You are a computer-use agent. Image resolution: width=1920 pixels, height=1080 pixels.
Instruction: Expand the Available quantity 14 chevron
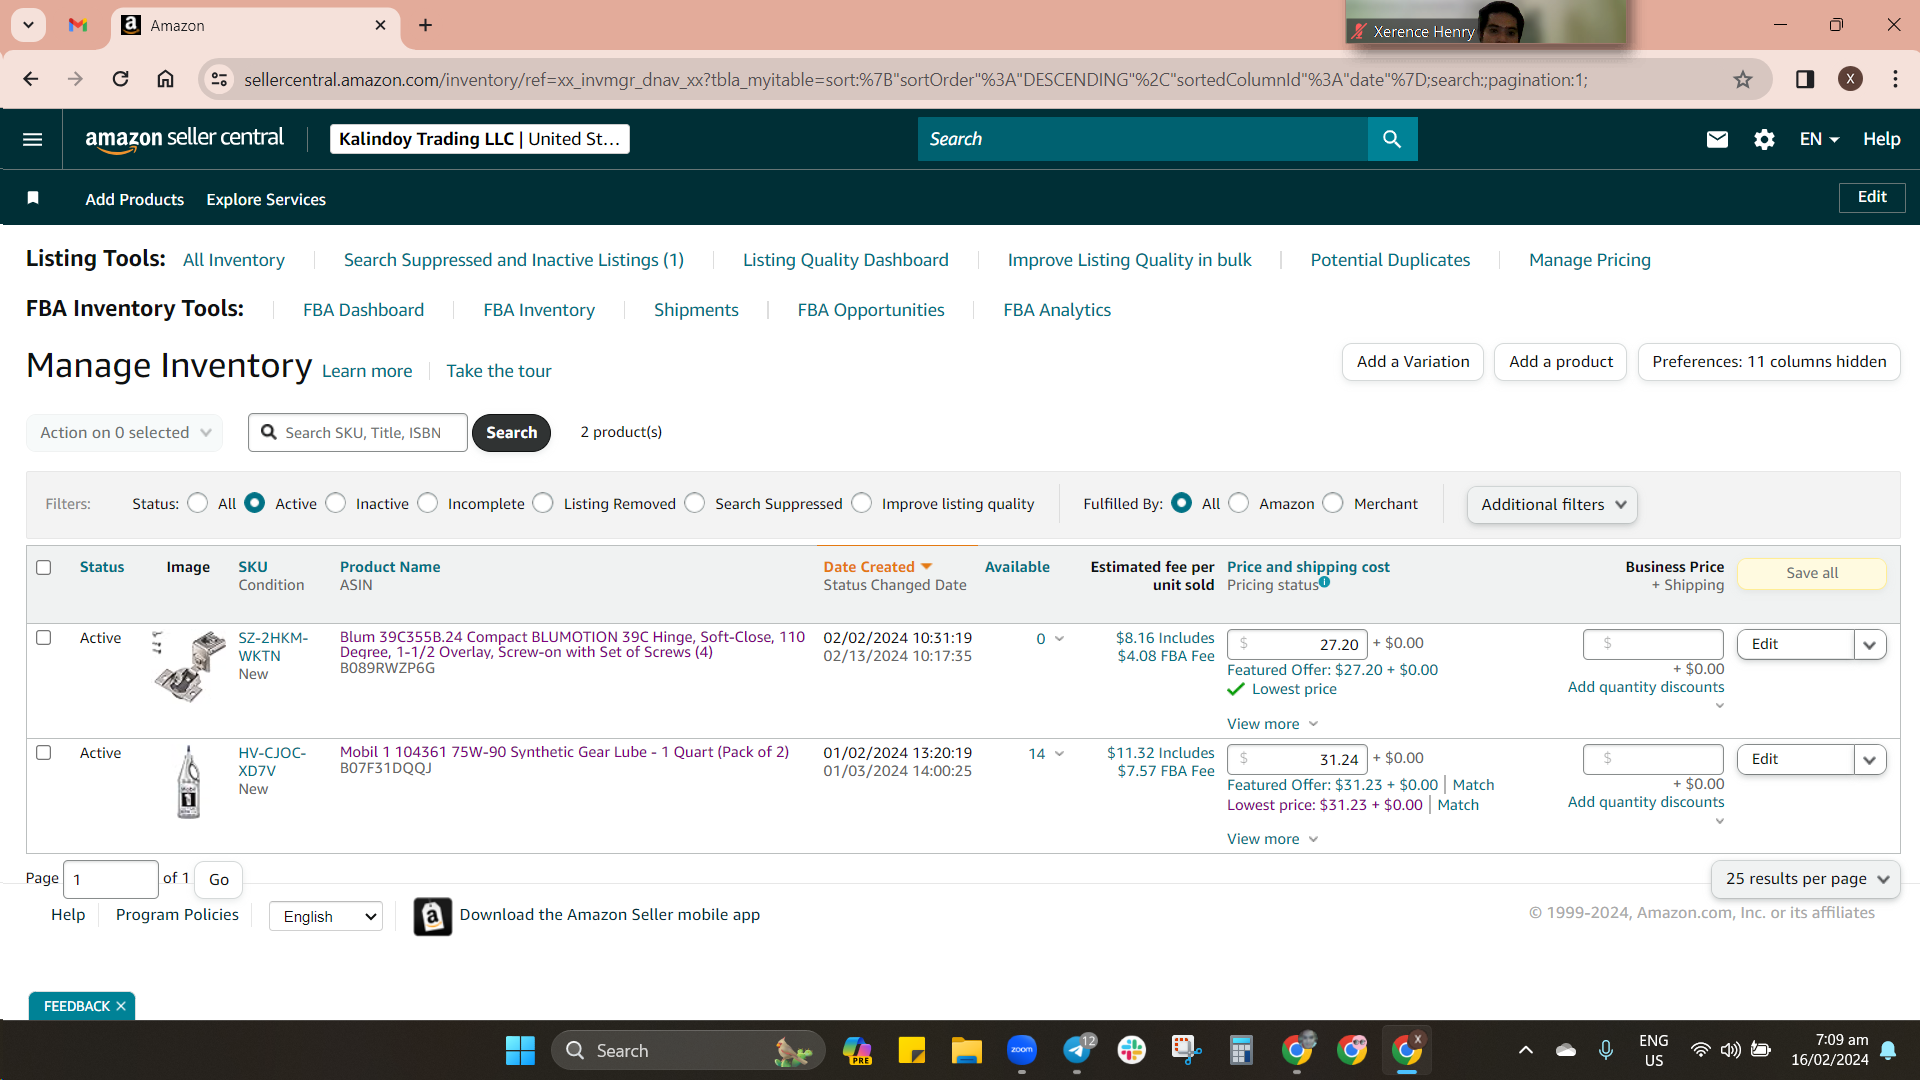(1059, 754)
